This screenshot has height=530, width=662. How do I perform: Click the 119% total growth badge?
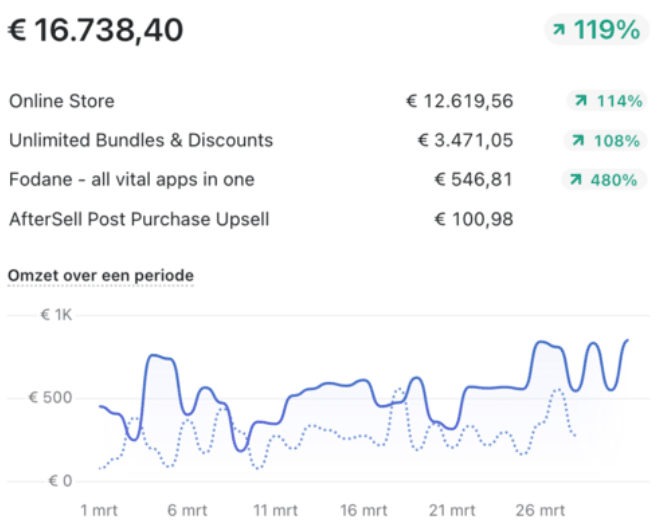coord(597,30)
